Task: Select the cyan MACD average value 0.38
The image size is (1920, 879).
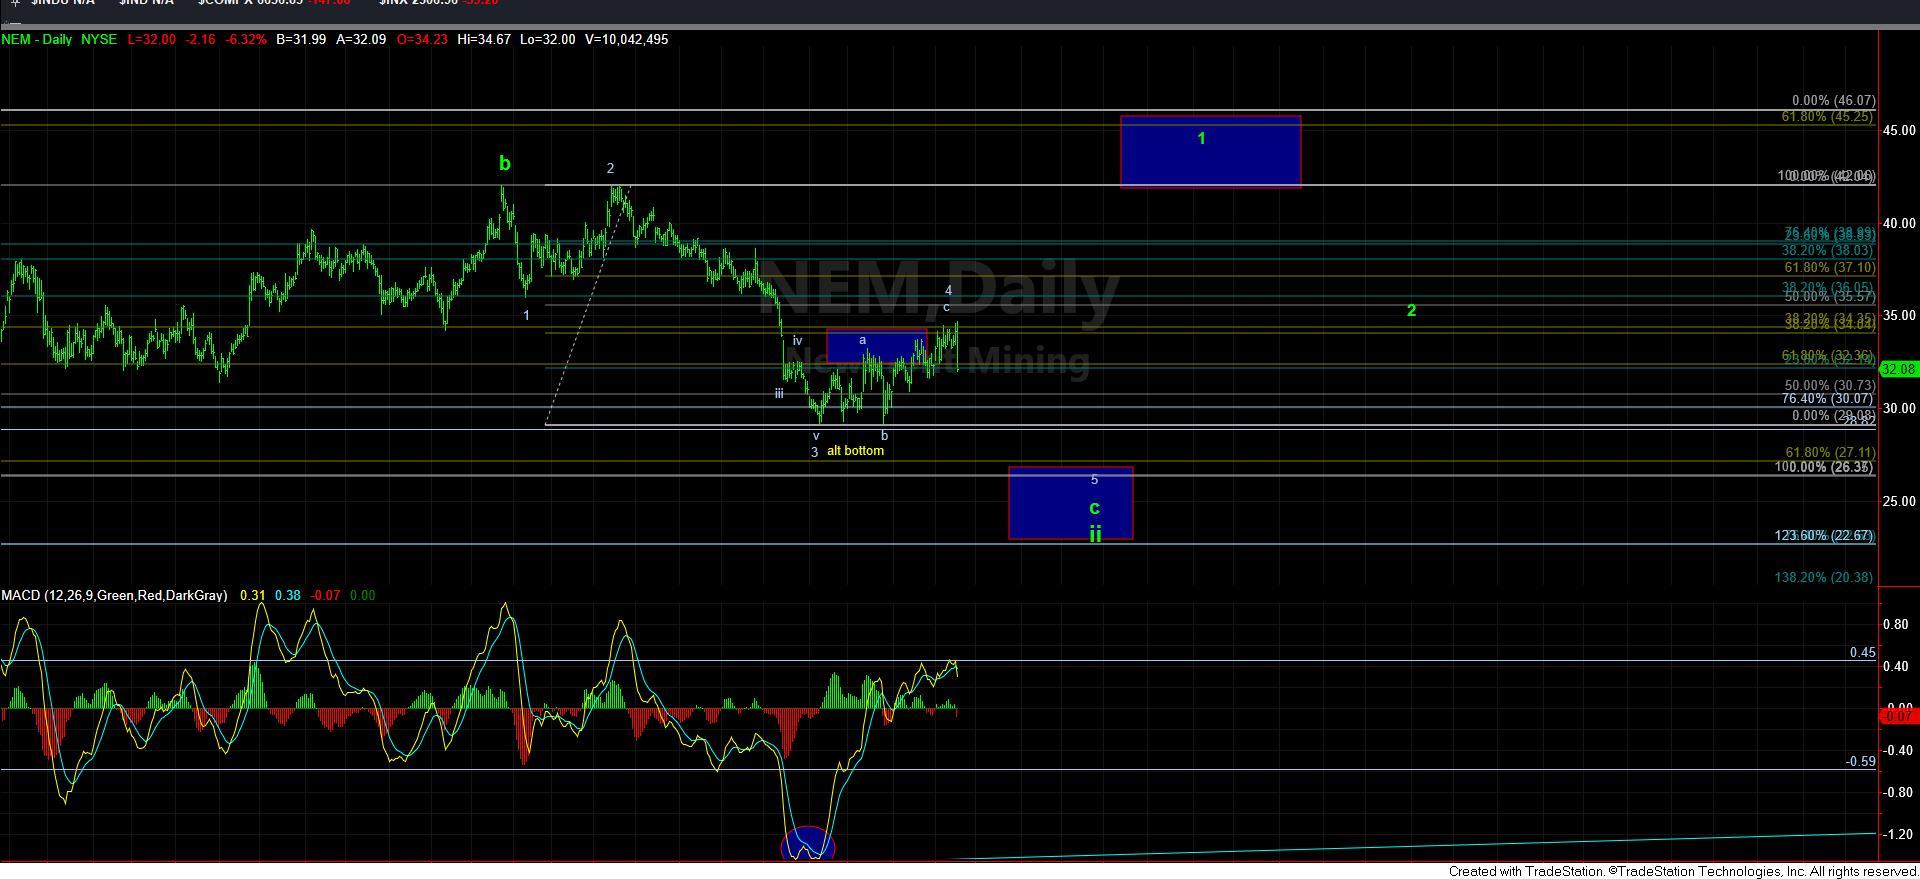Action: click(x=288, y=595)
